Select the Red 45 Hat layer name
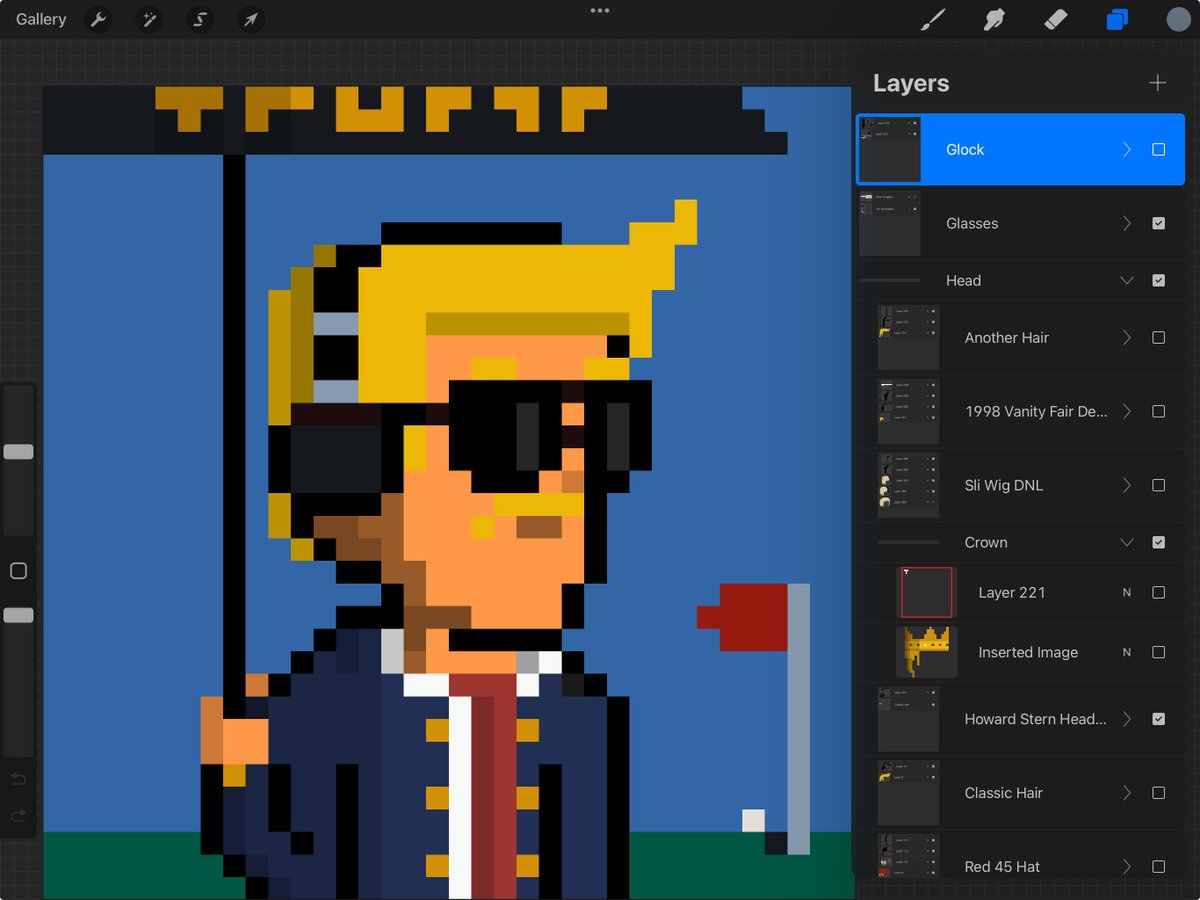Image resolution: width=1200 pixels, height=900 pixels. click(x=1003, y=866)
